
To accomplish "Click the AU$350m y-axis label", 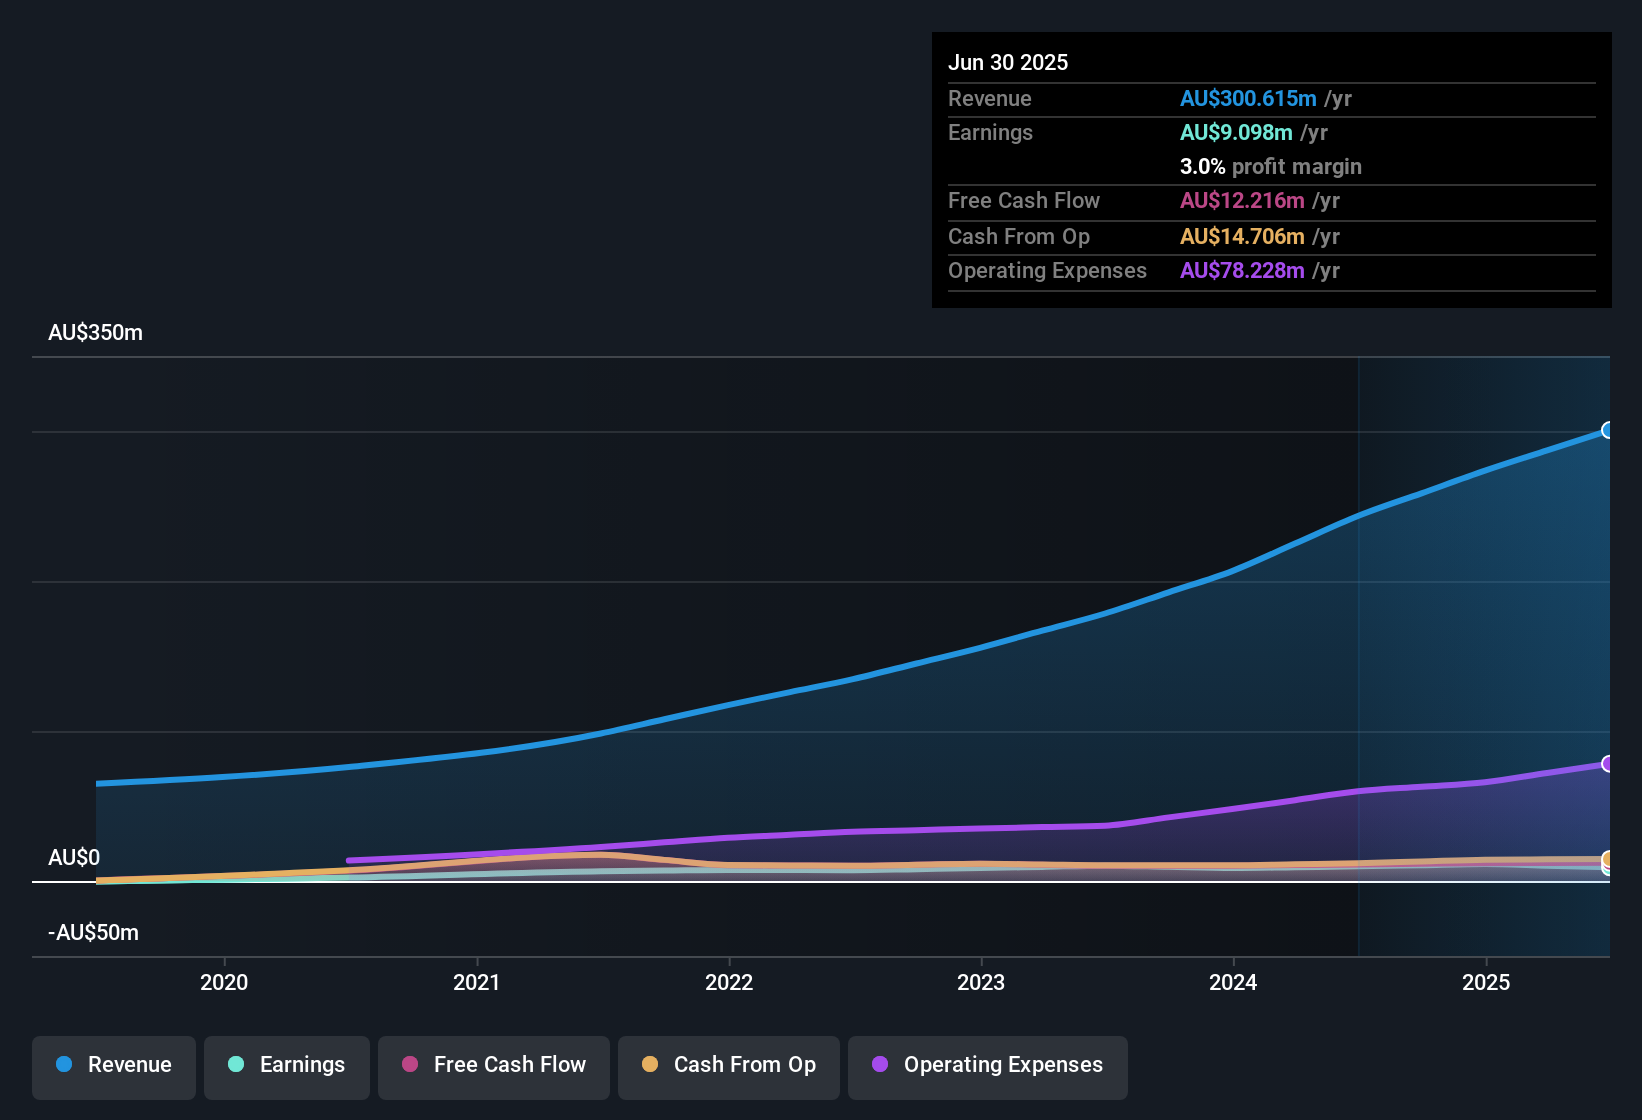I will coord(96,333).
